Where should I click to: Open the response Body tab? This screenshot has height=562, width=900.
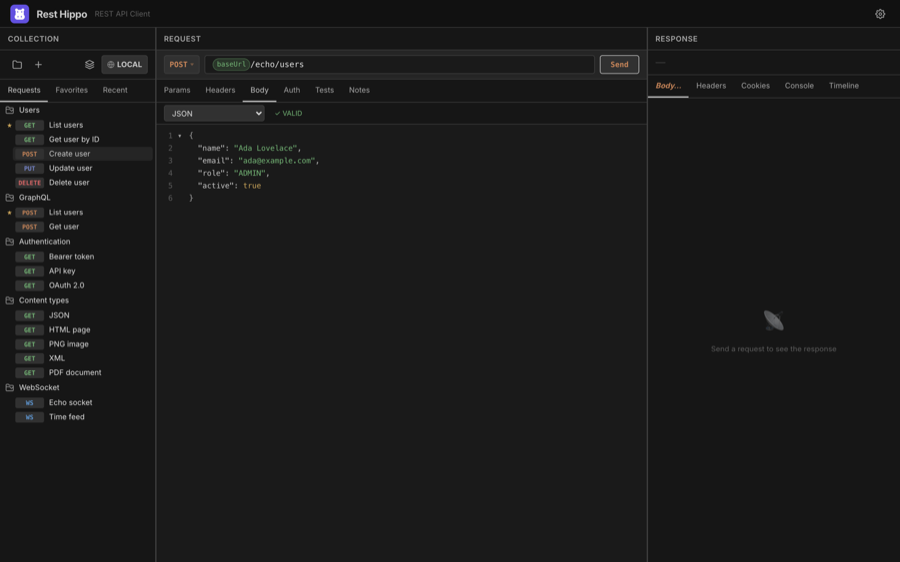point(669,86)
